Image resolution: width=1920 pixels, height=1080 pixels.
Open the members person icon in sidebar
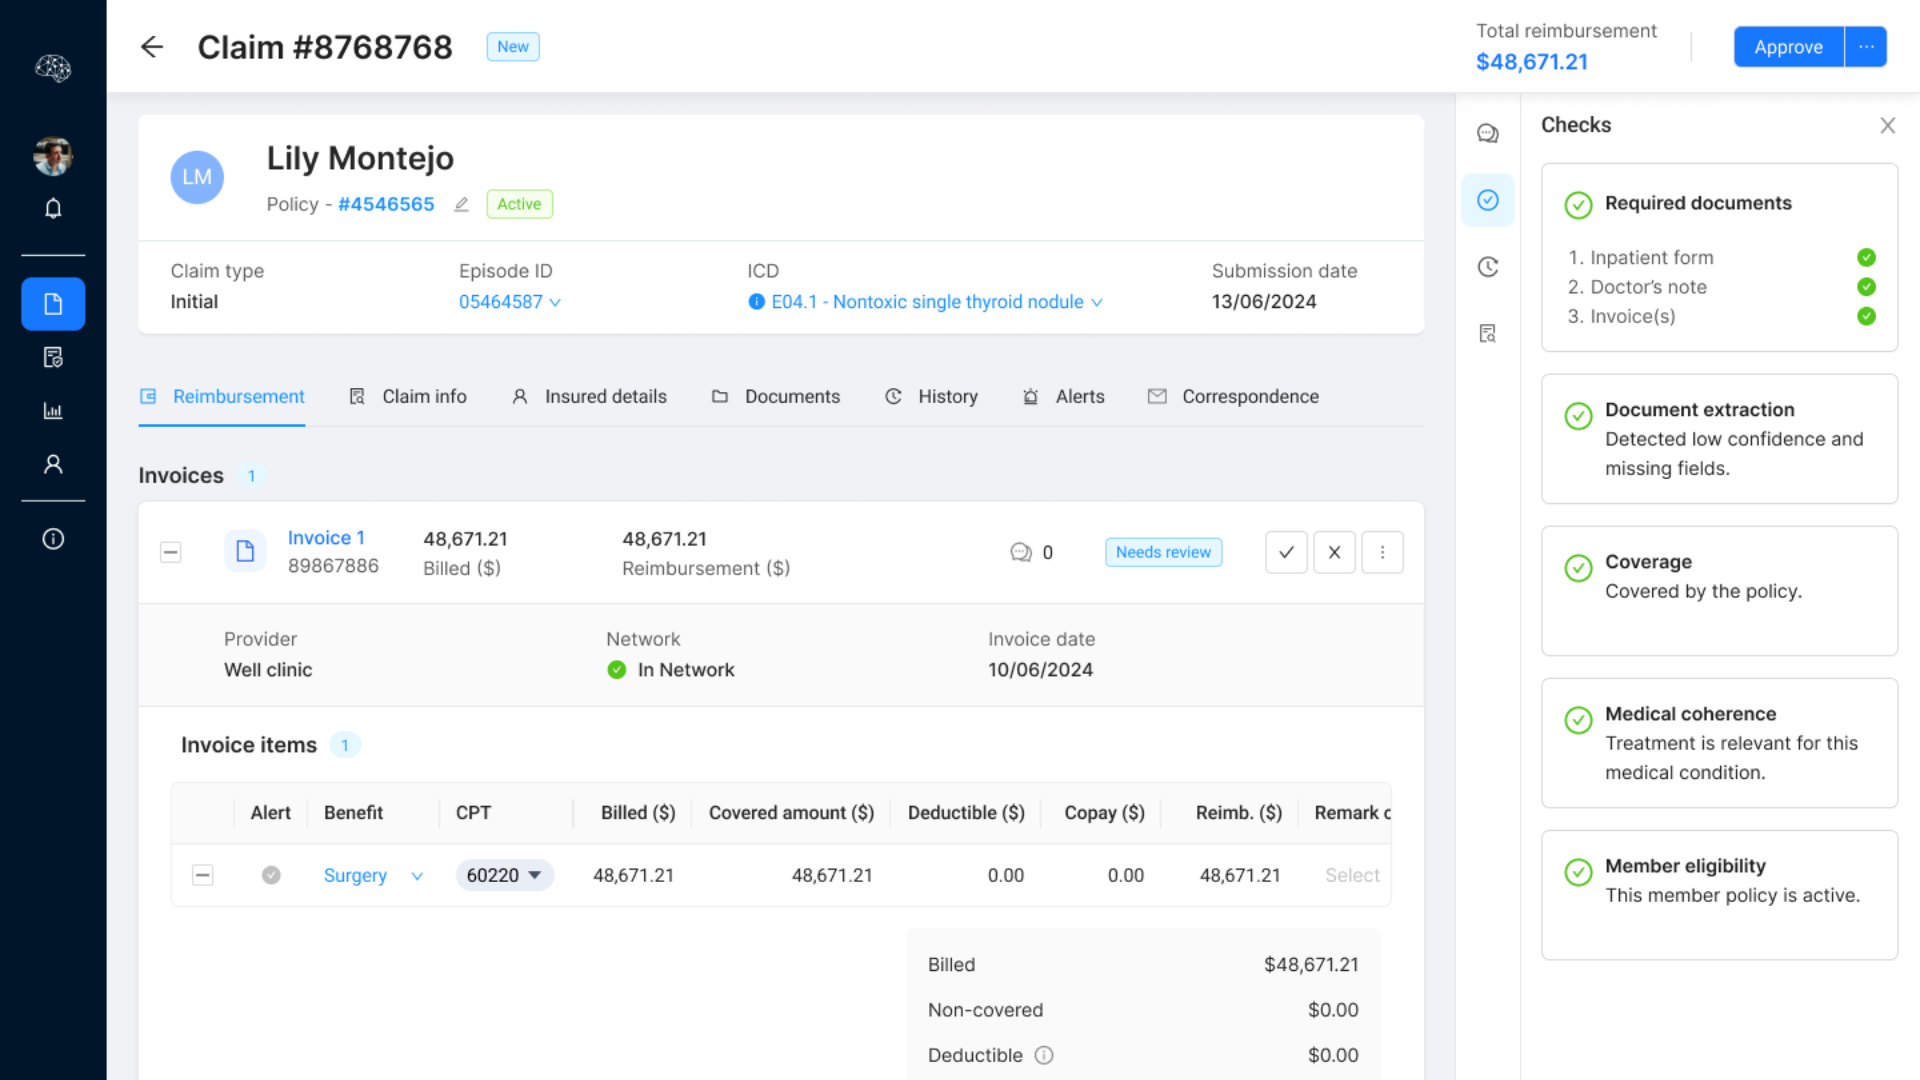[x=53, y=464]
